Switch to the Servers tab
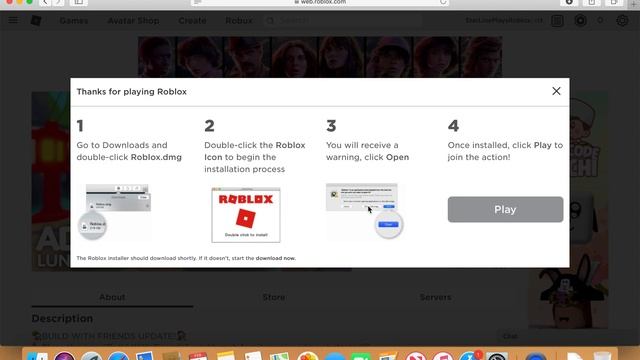 [x=435, y=297]
